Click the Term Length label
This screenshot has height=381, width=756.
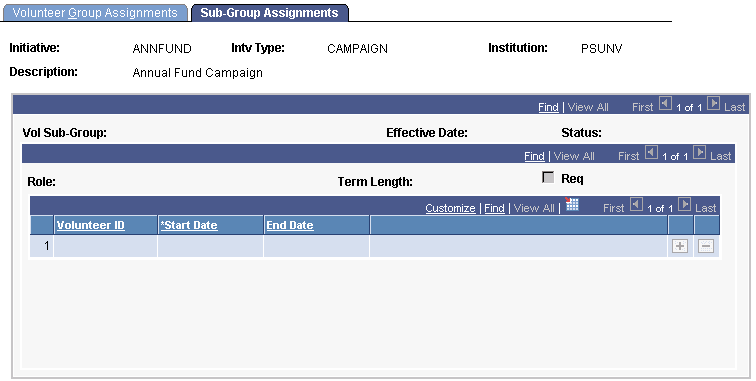(375, 182)
